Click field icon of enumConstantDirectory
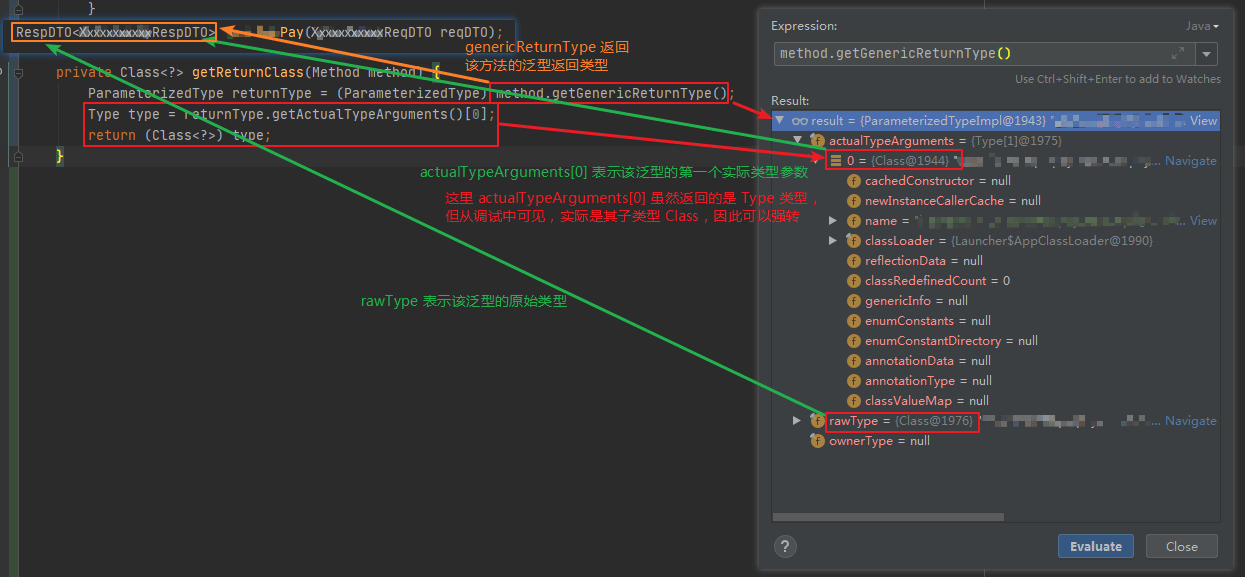Image resolution: width=1245 pixels, height=577 pixels. pos(853,341)
